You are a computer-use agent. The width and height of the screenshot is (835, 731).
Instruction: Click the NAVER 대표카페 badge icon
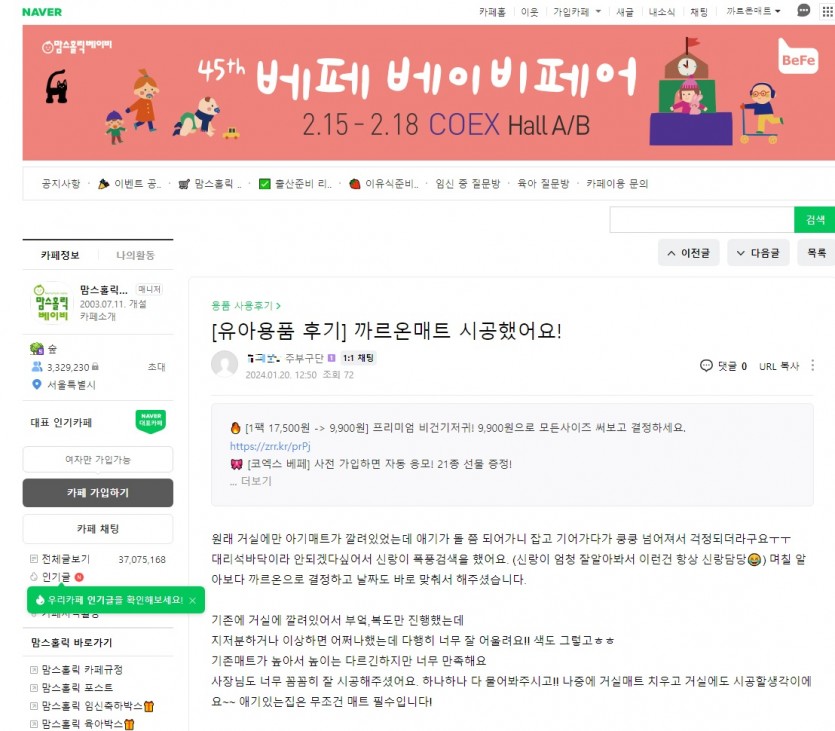151,421
